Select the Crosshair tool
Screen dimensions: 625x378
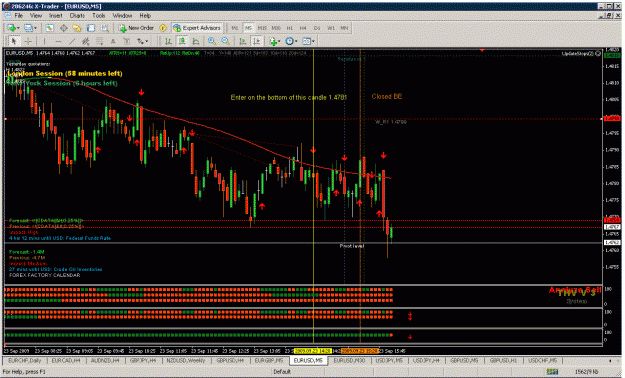28,41
